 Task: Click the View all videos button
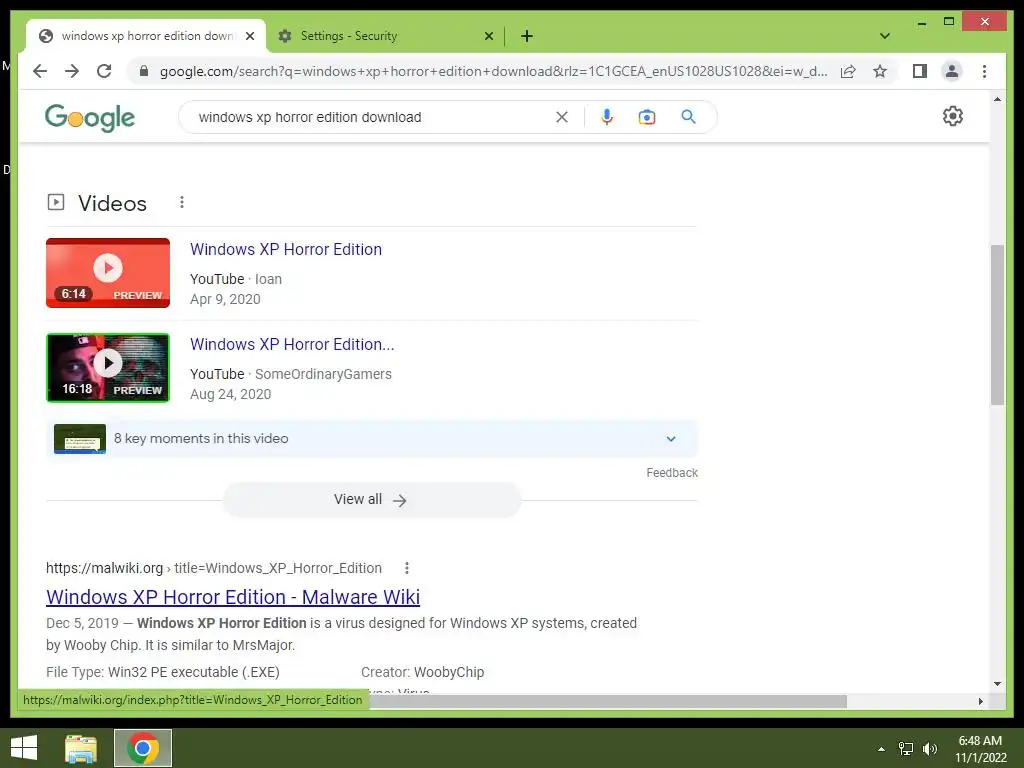tap(372, 500)
